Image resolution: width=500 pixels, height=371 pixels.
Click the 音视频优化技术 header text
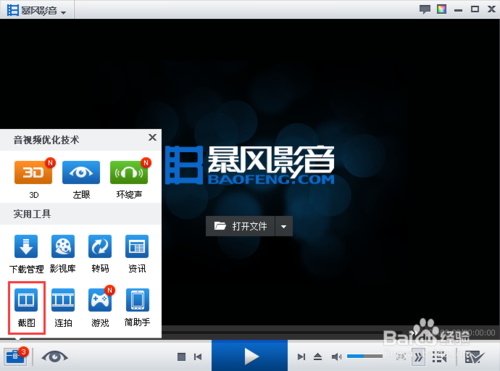point(46,140)
